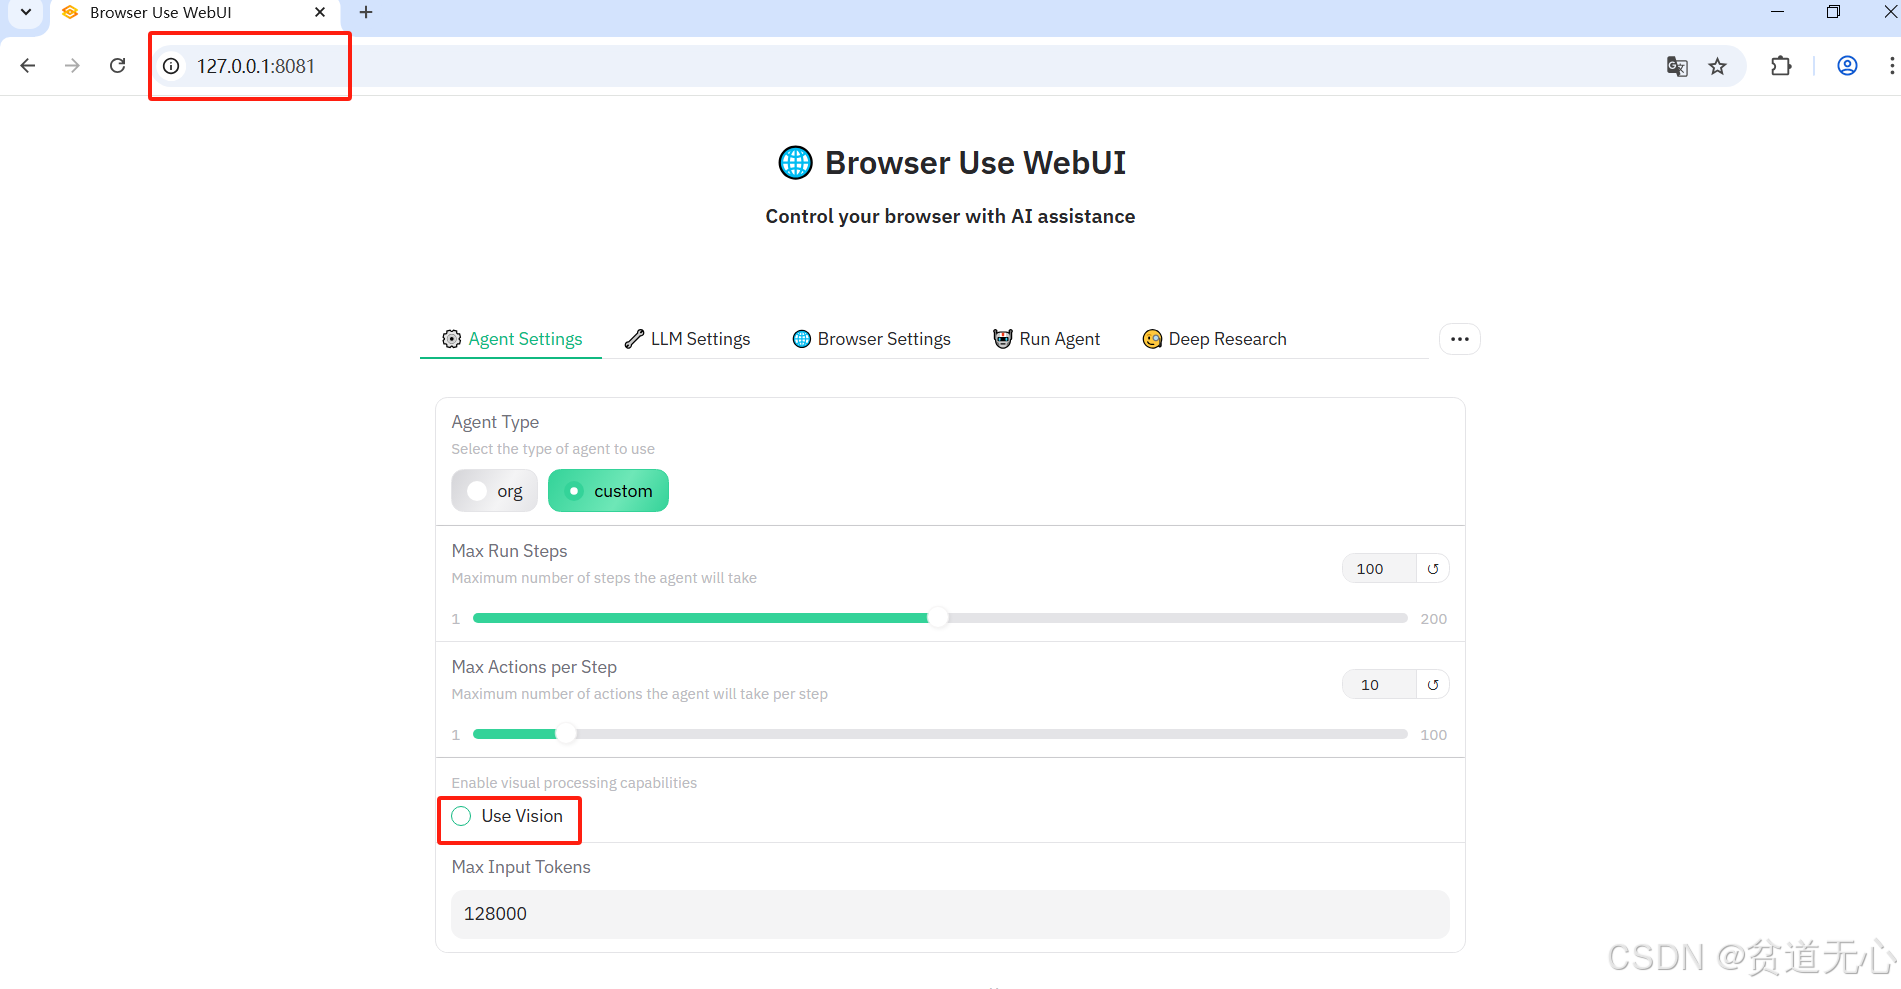
Task: Go back using browser back arrow
Action: coord(28,66)
